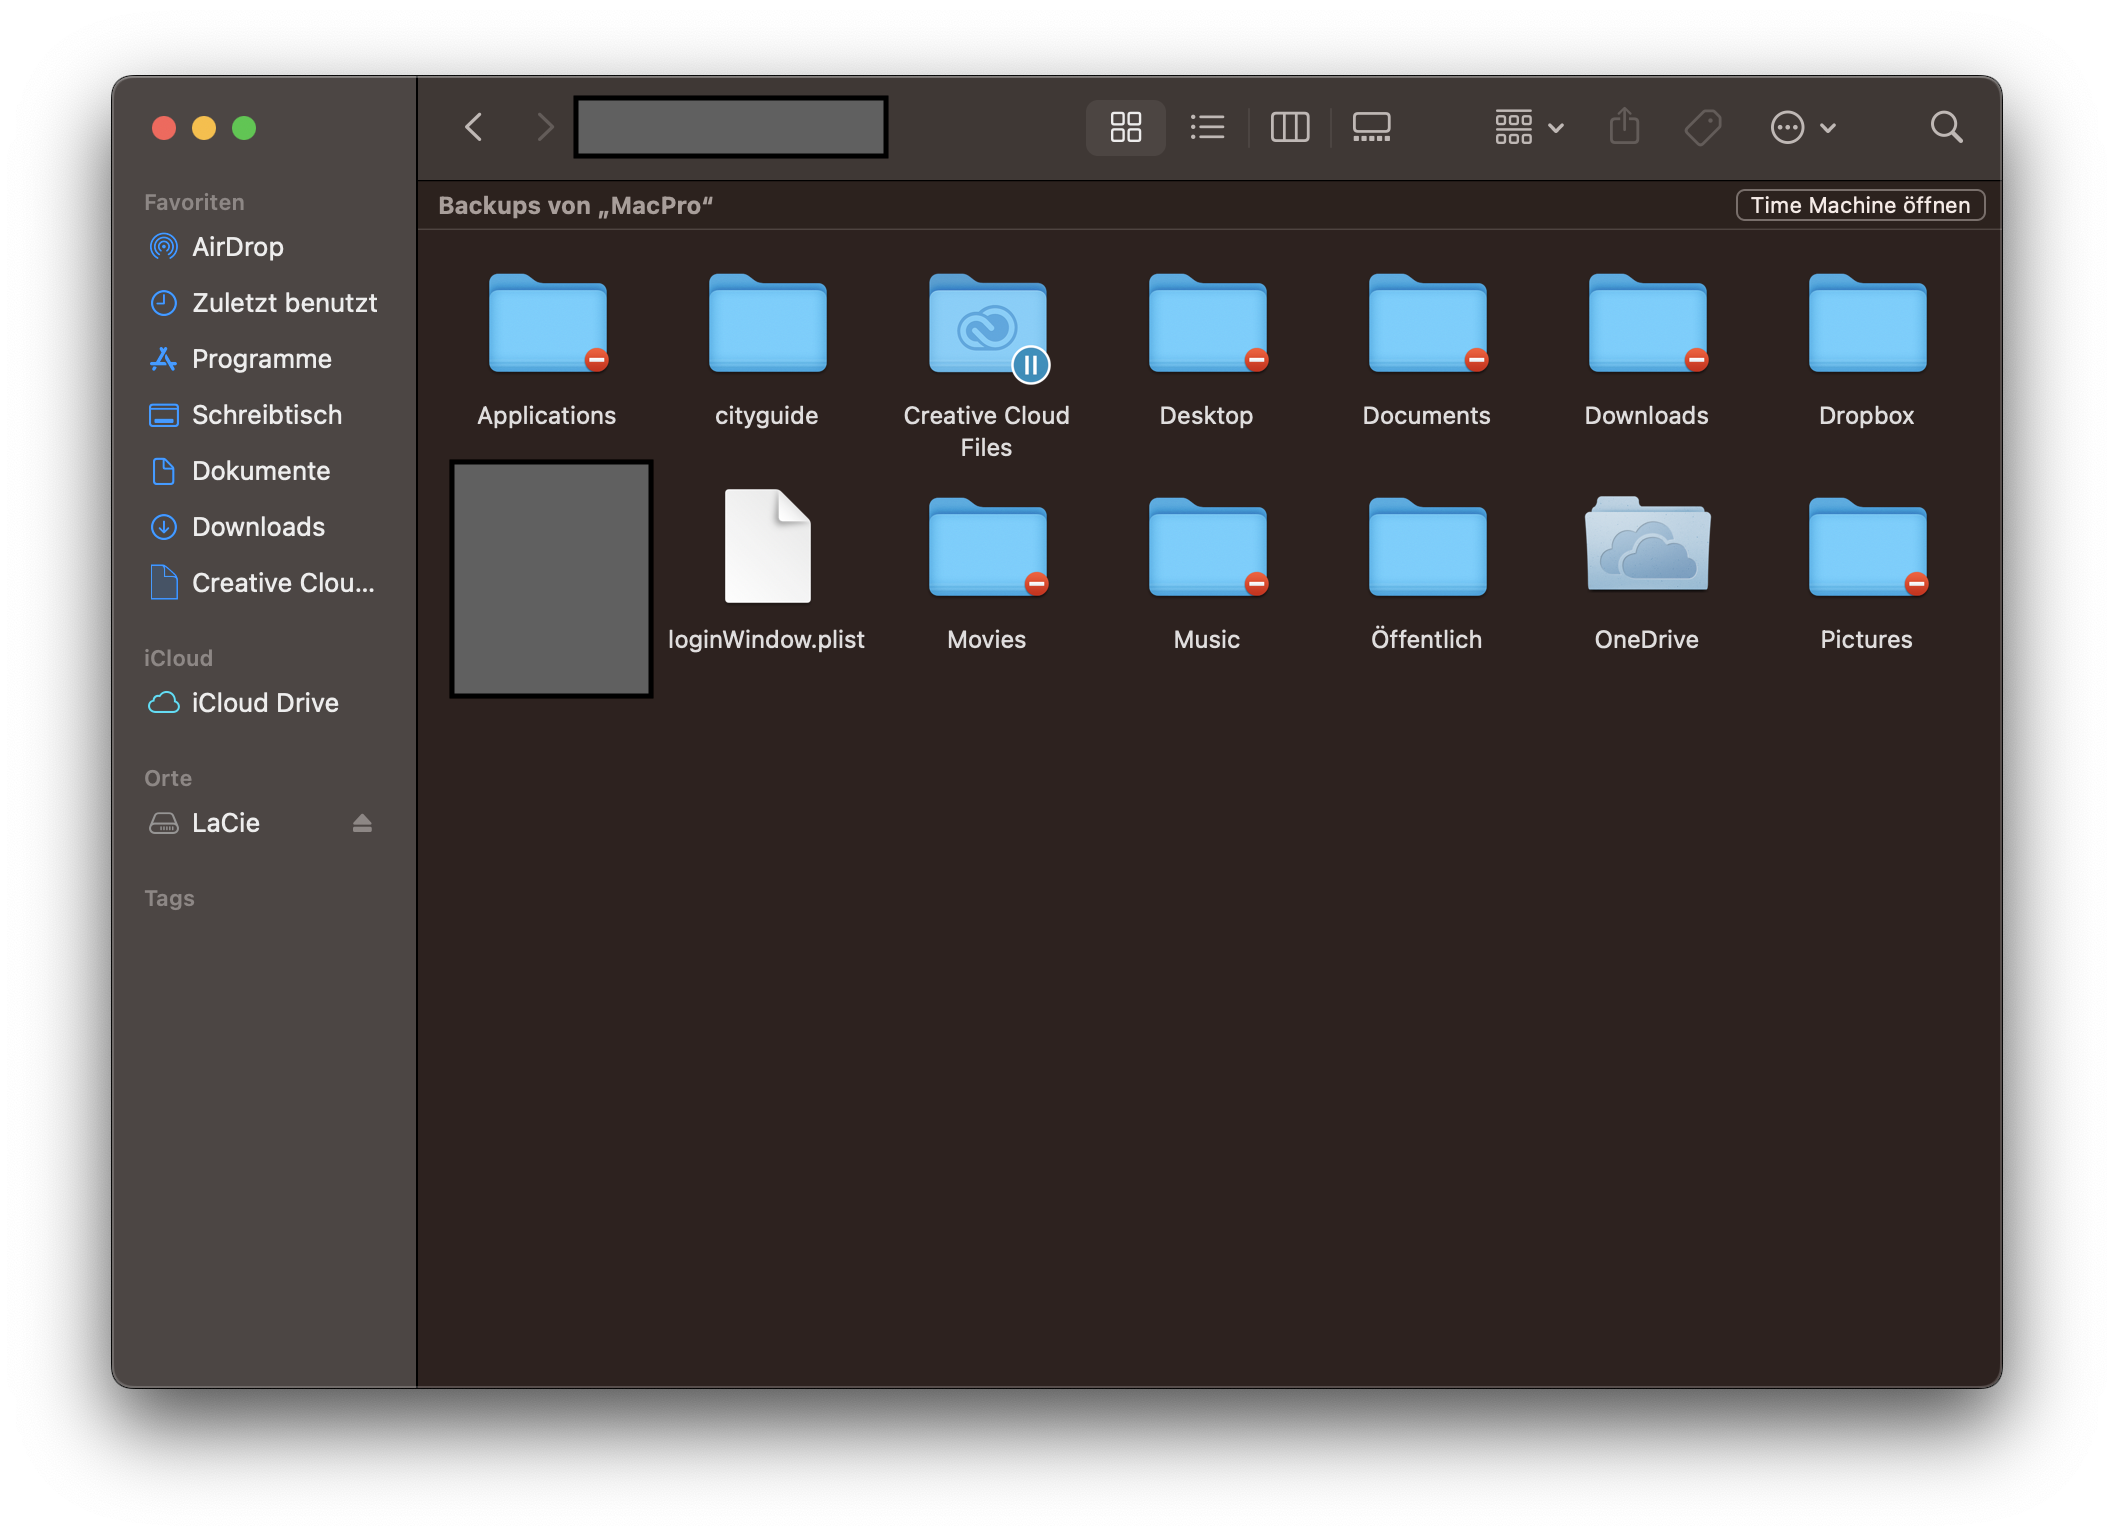Click the tags icon in toolbar
The height and width of the screenshot is (1536, 2114).
tap(1702, 127)
